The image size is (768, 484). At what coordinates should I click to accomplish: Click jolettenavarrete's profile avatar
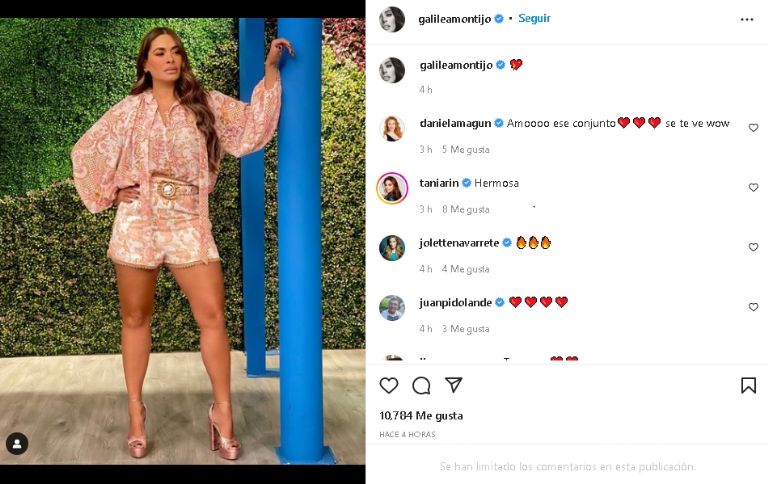392,247
